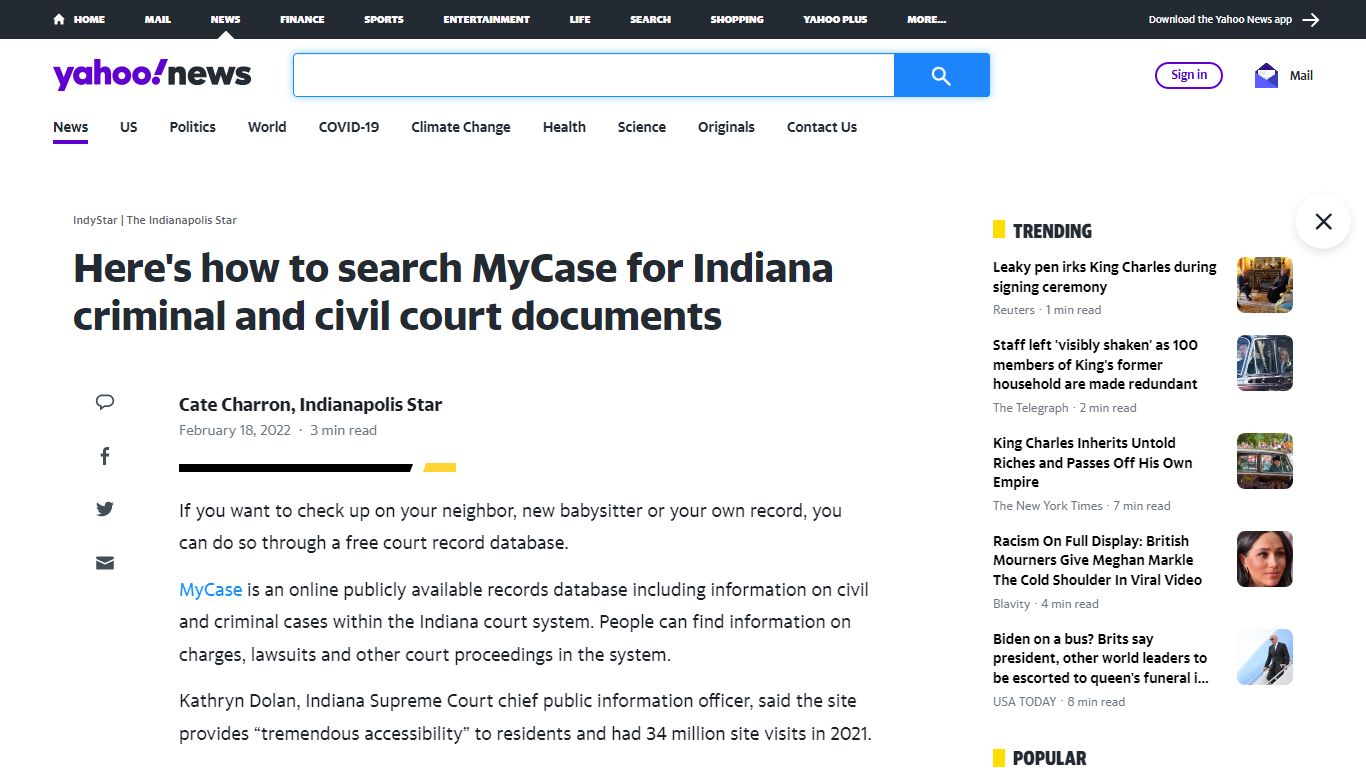Click Biden on a bus thumbnail
Screen dimensions: 1366x768
coord(1265,657)
